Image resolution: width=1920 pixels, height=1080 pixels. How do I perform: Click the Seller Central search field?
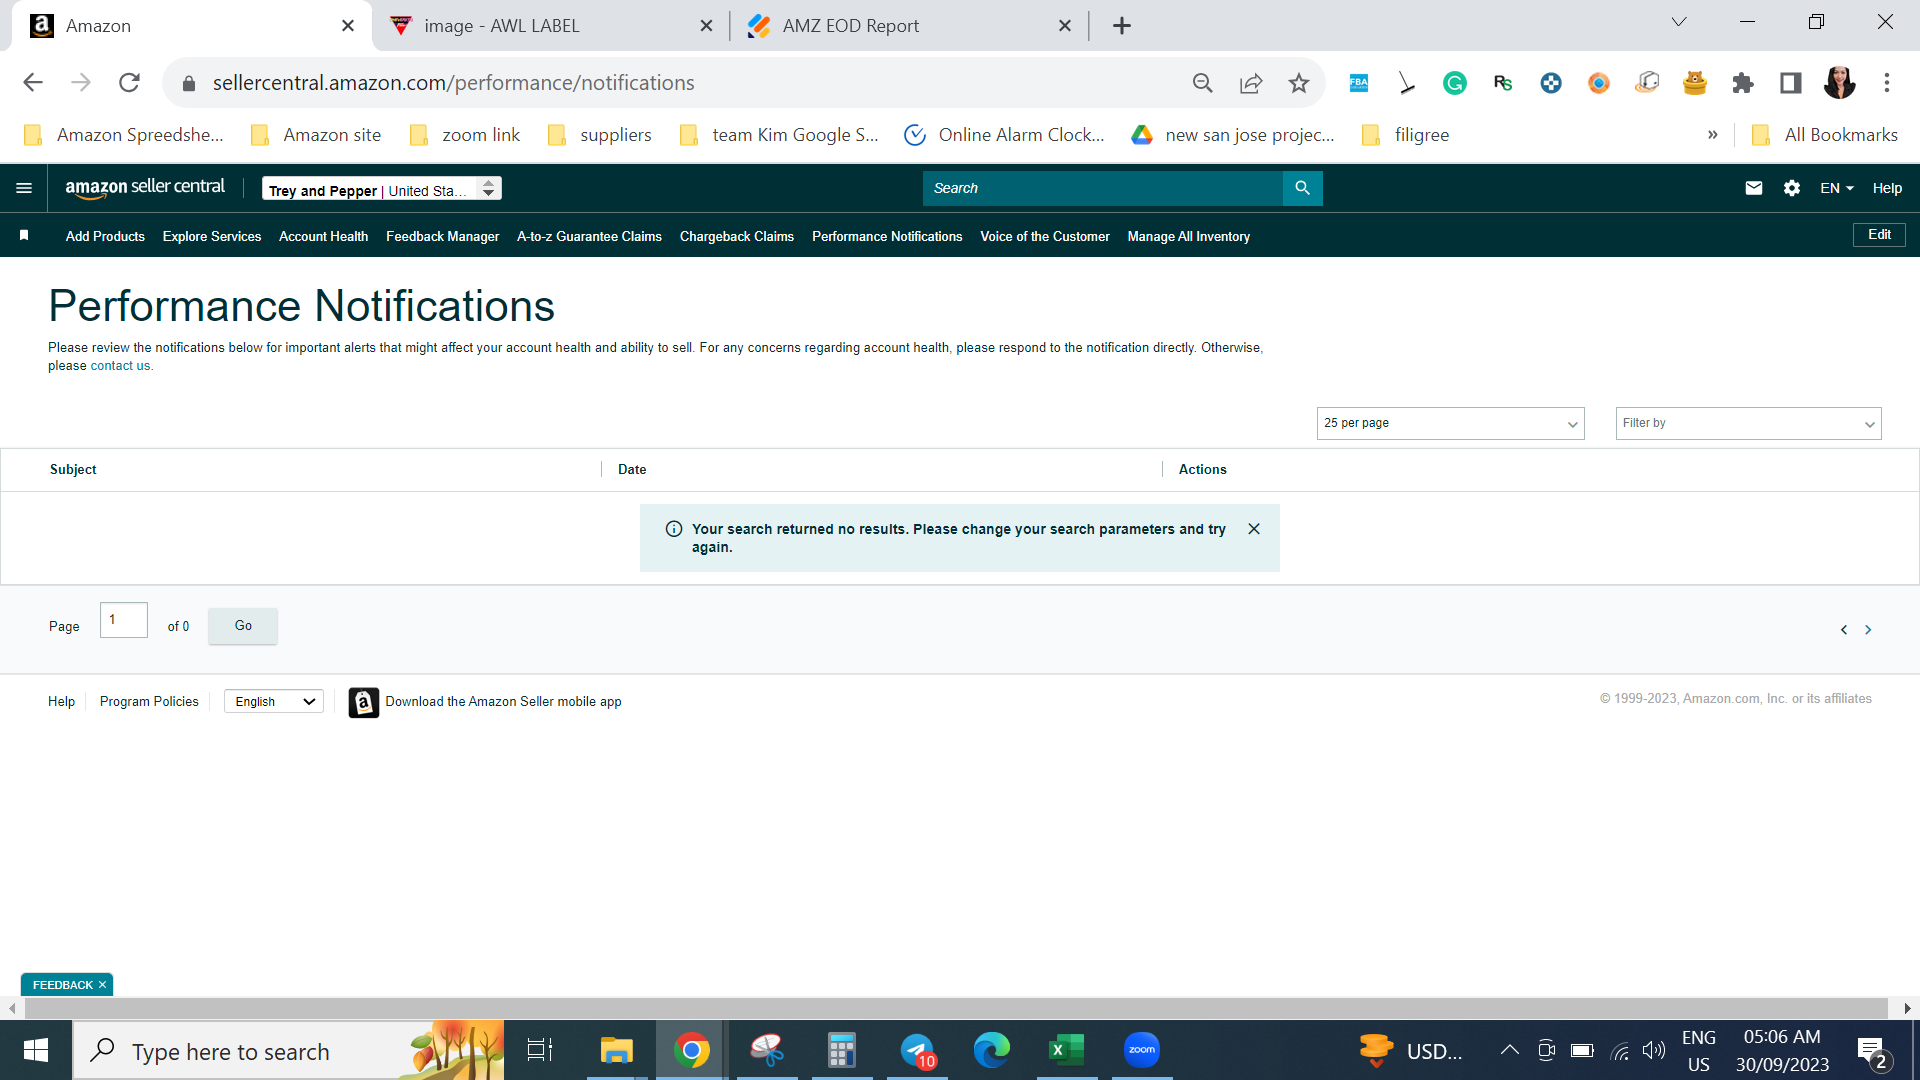click(x=1102, y=188)
